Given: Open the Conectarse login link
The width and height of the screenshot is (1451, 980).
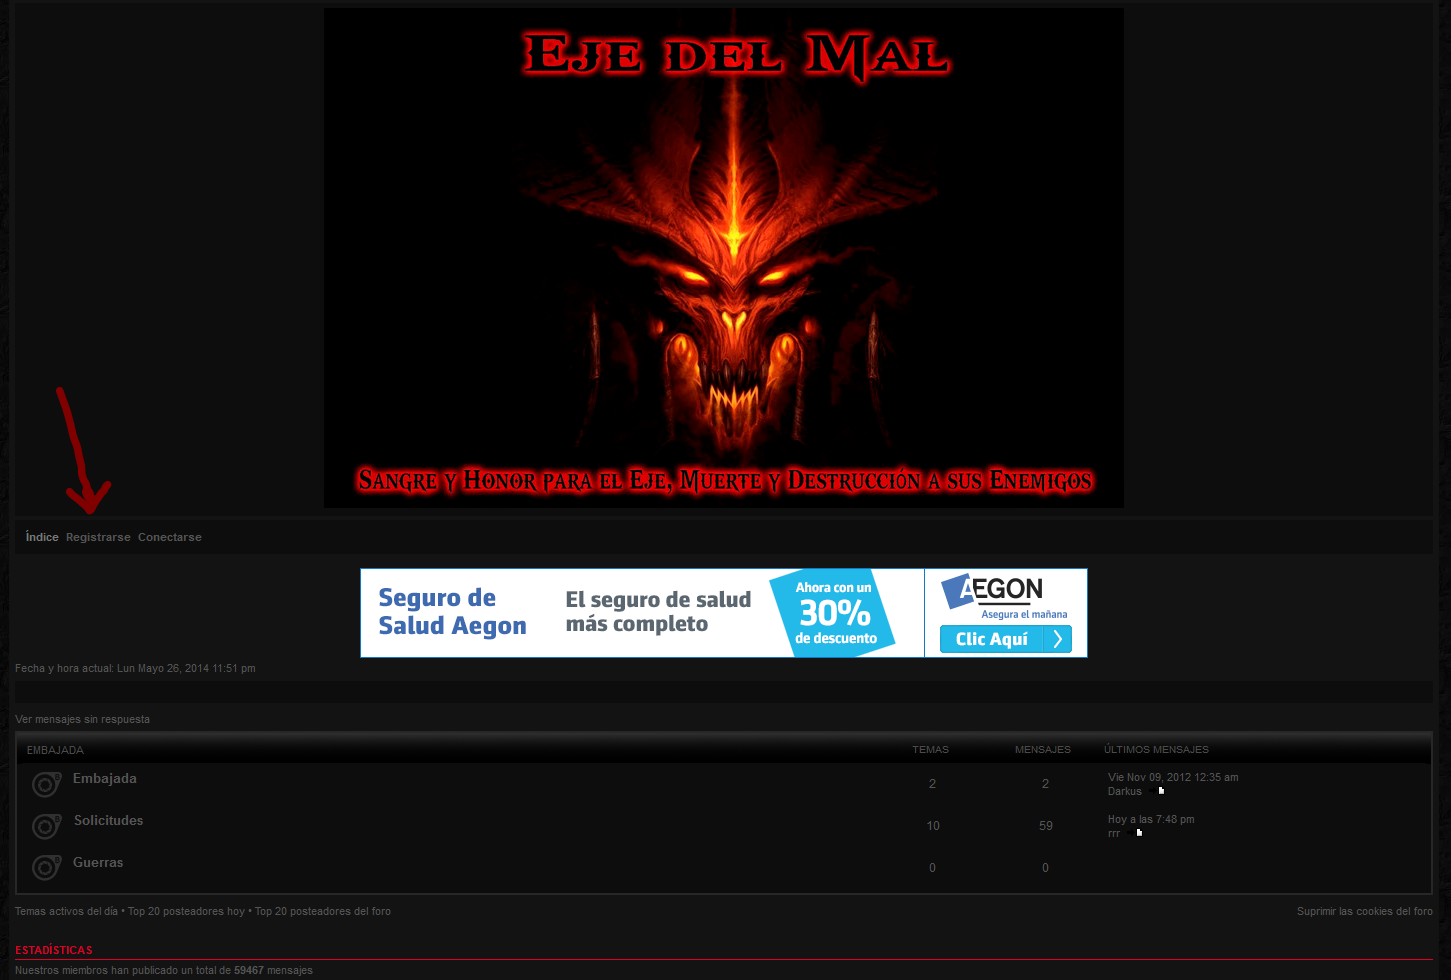Looking at the screenshot, I should [170, 537].
